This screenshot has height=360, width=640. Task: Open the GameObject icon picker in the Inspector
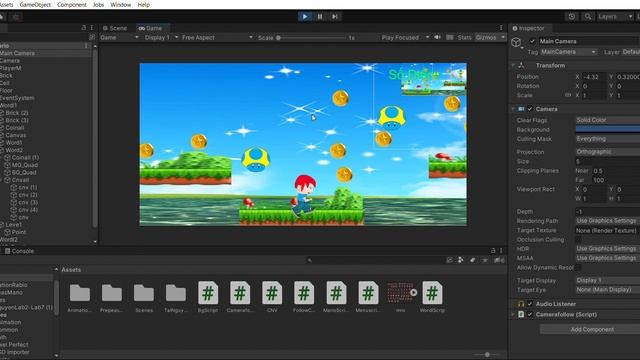tap(517, 42)
